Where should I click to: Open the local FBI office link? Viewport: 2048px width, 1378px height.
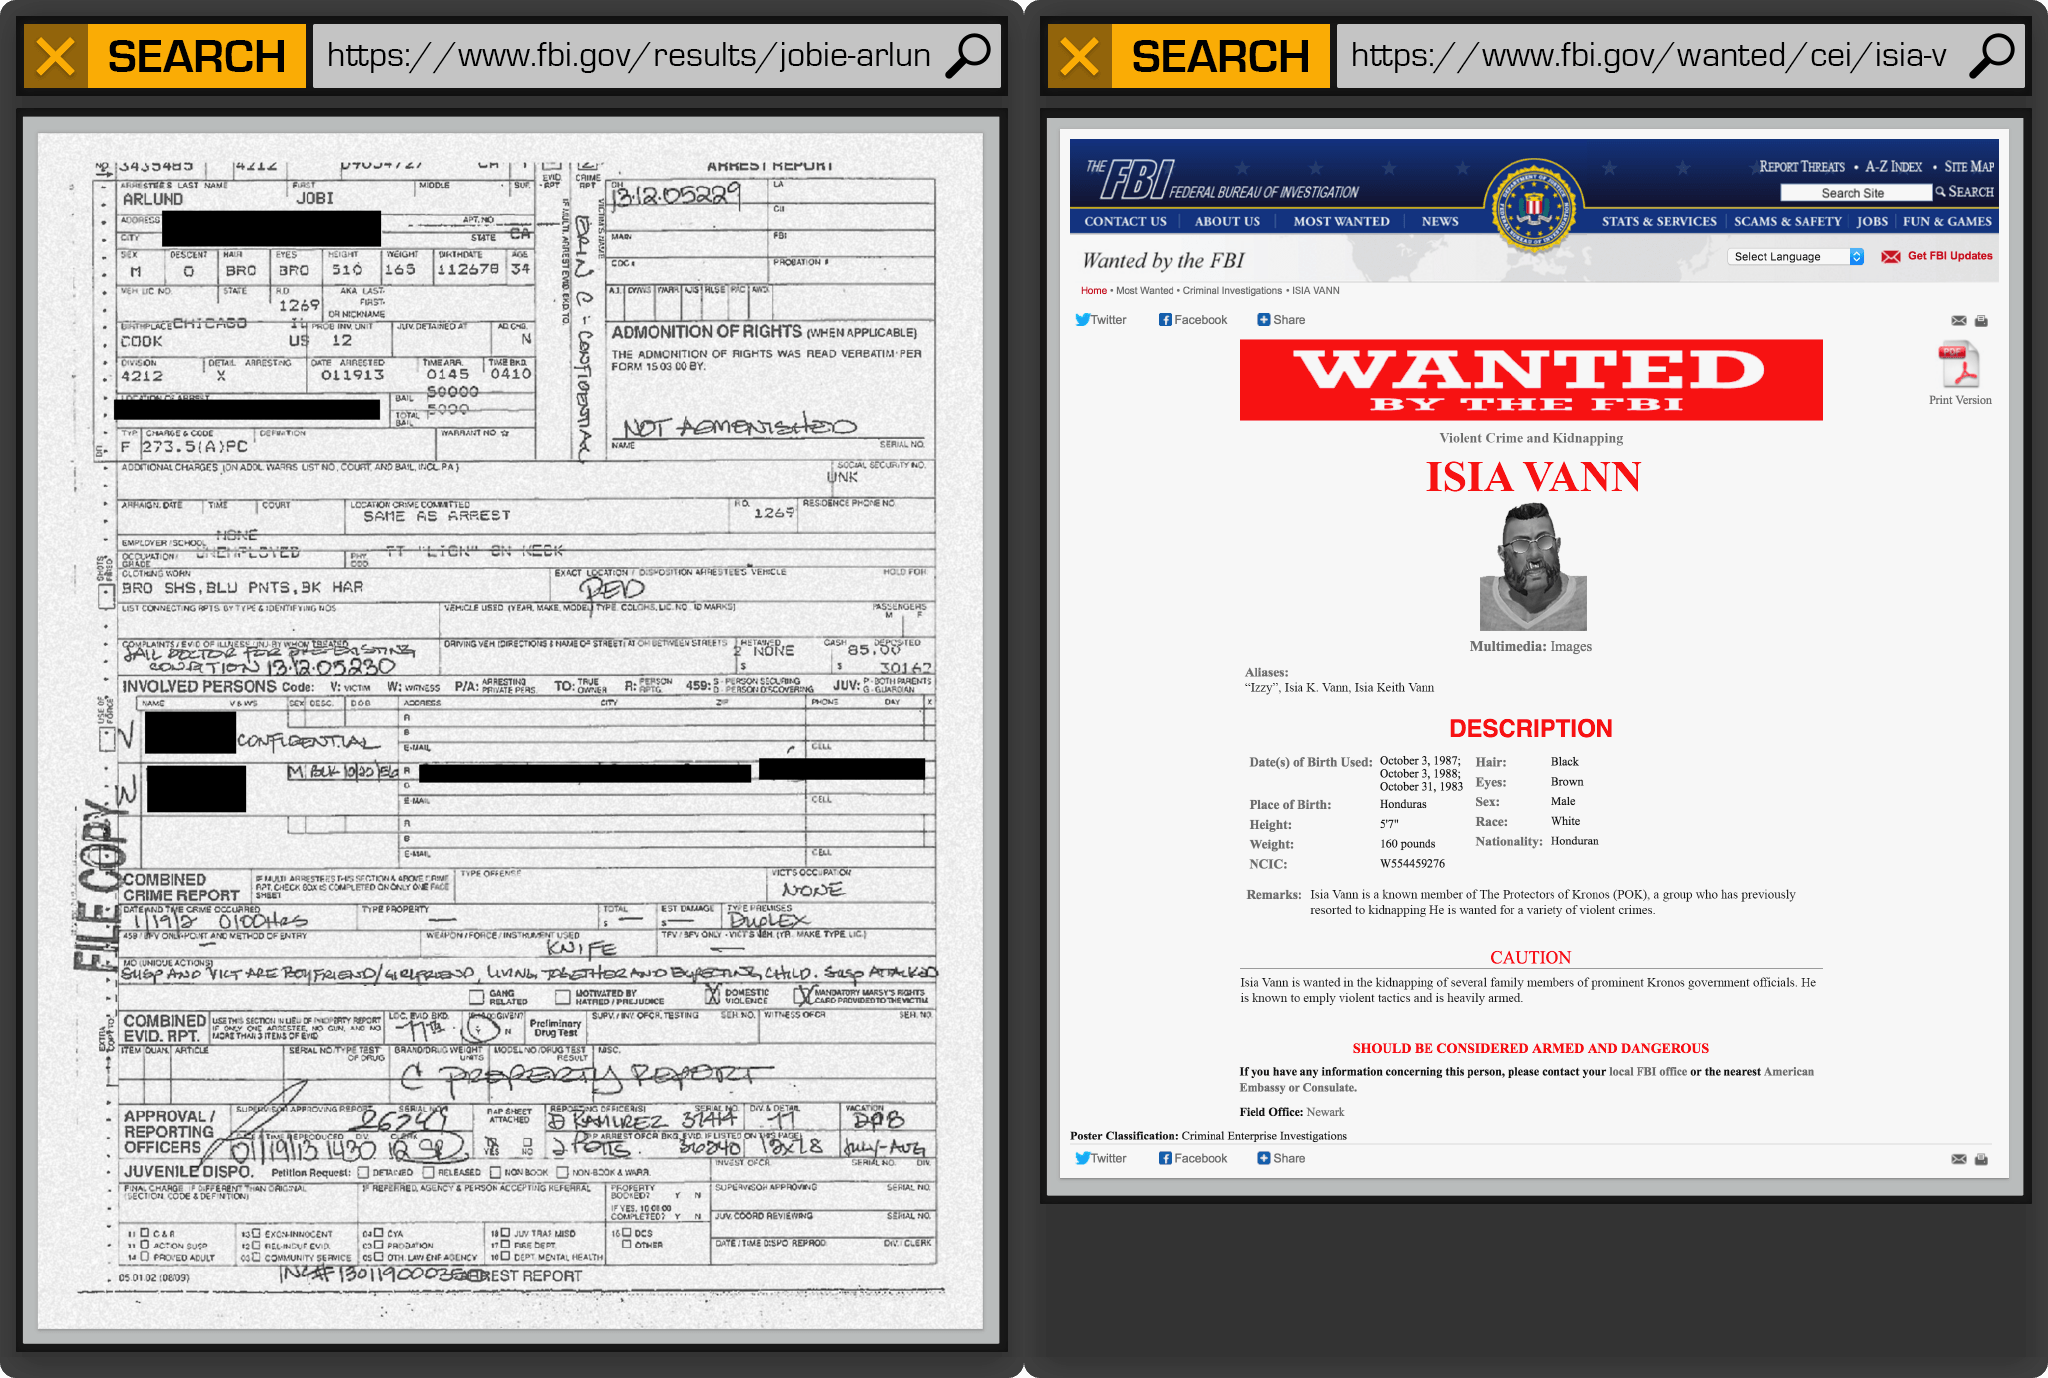(x=1647, y=1072)
